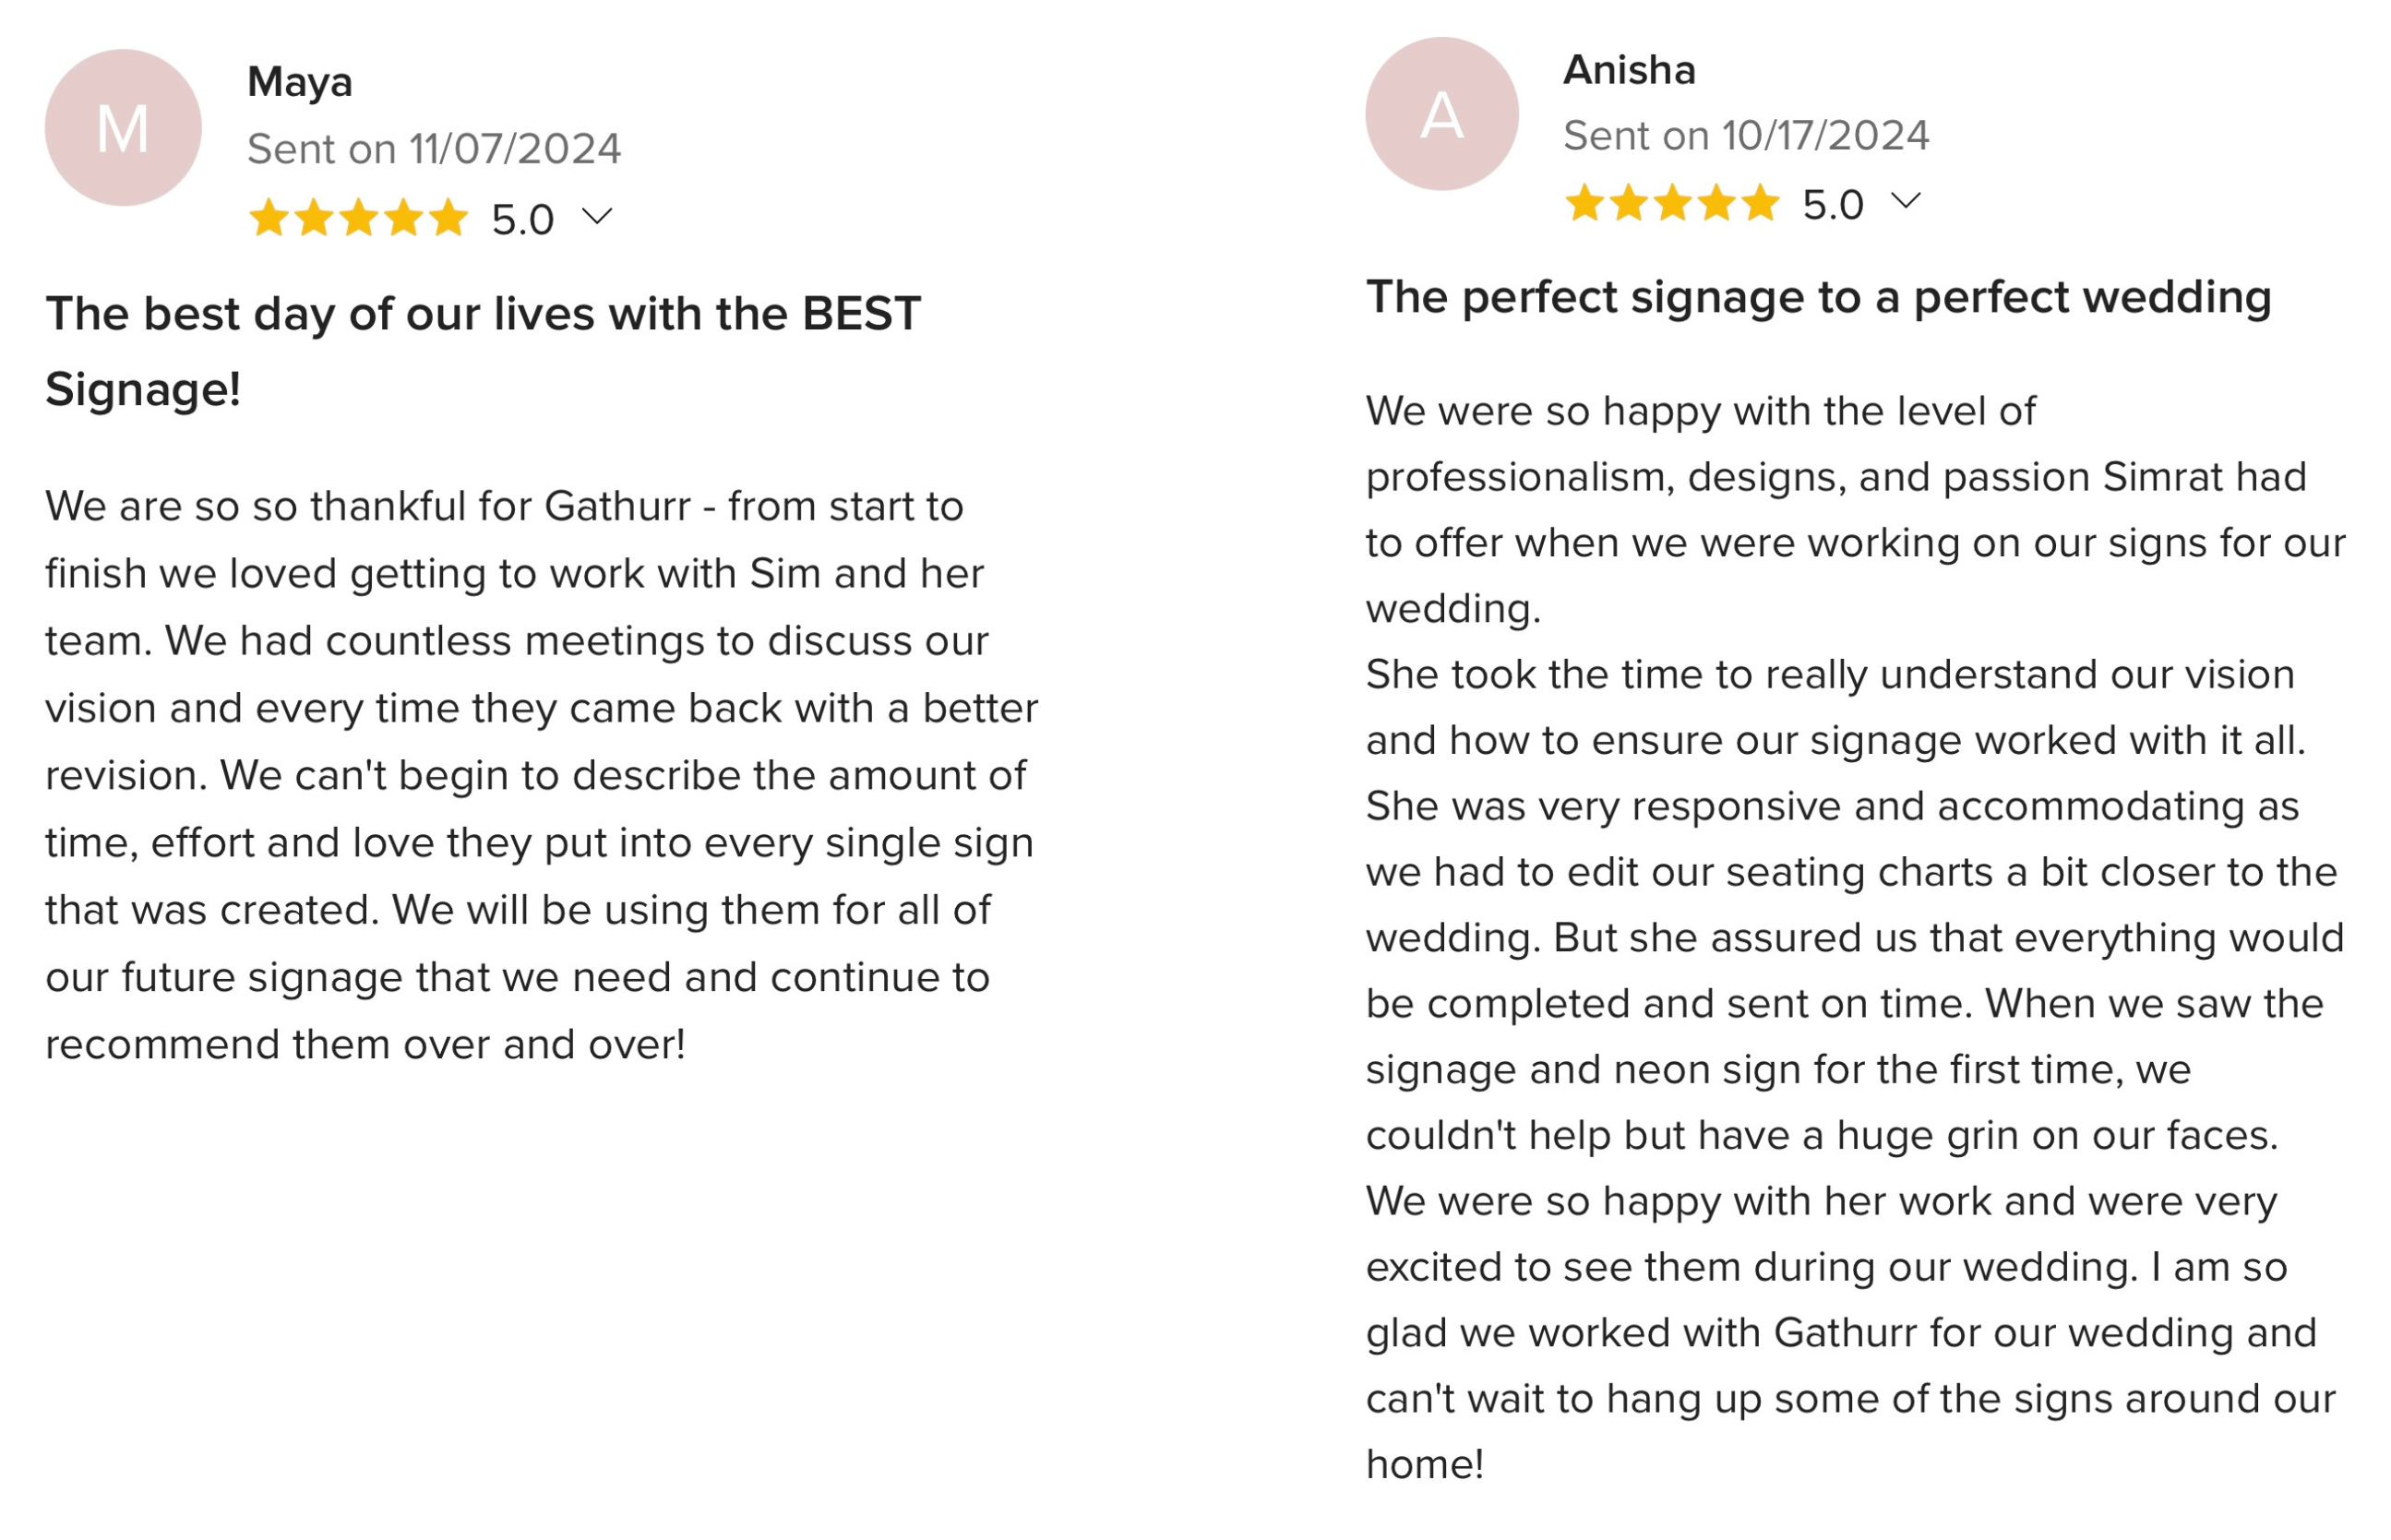Click 'The perfect signage to a perfect wedding' title
The image size is (2391, 1540).
(x=1818, y=298)
